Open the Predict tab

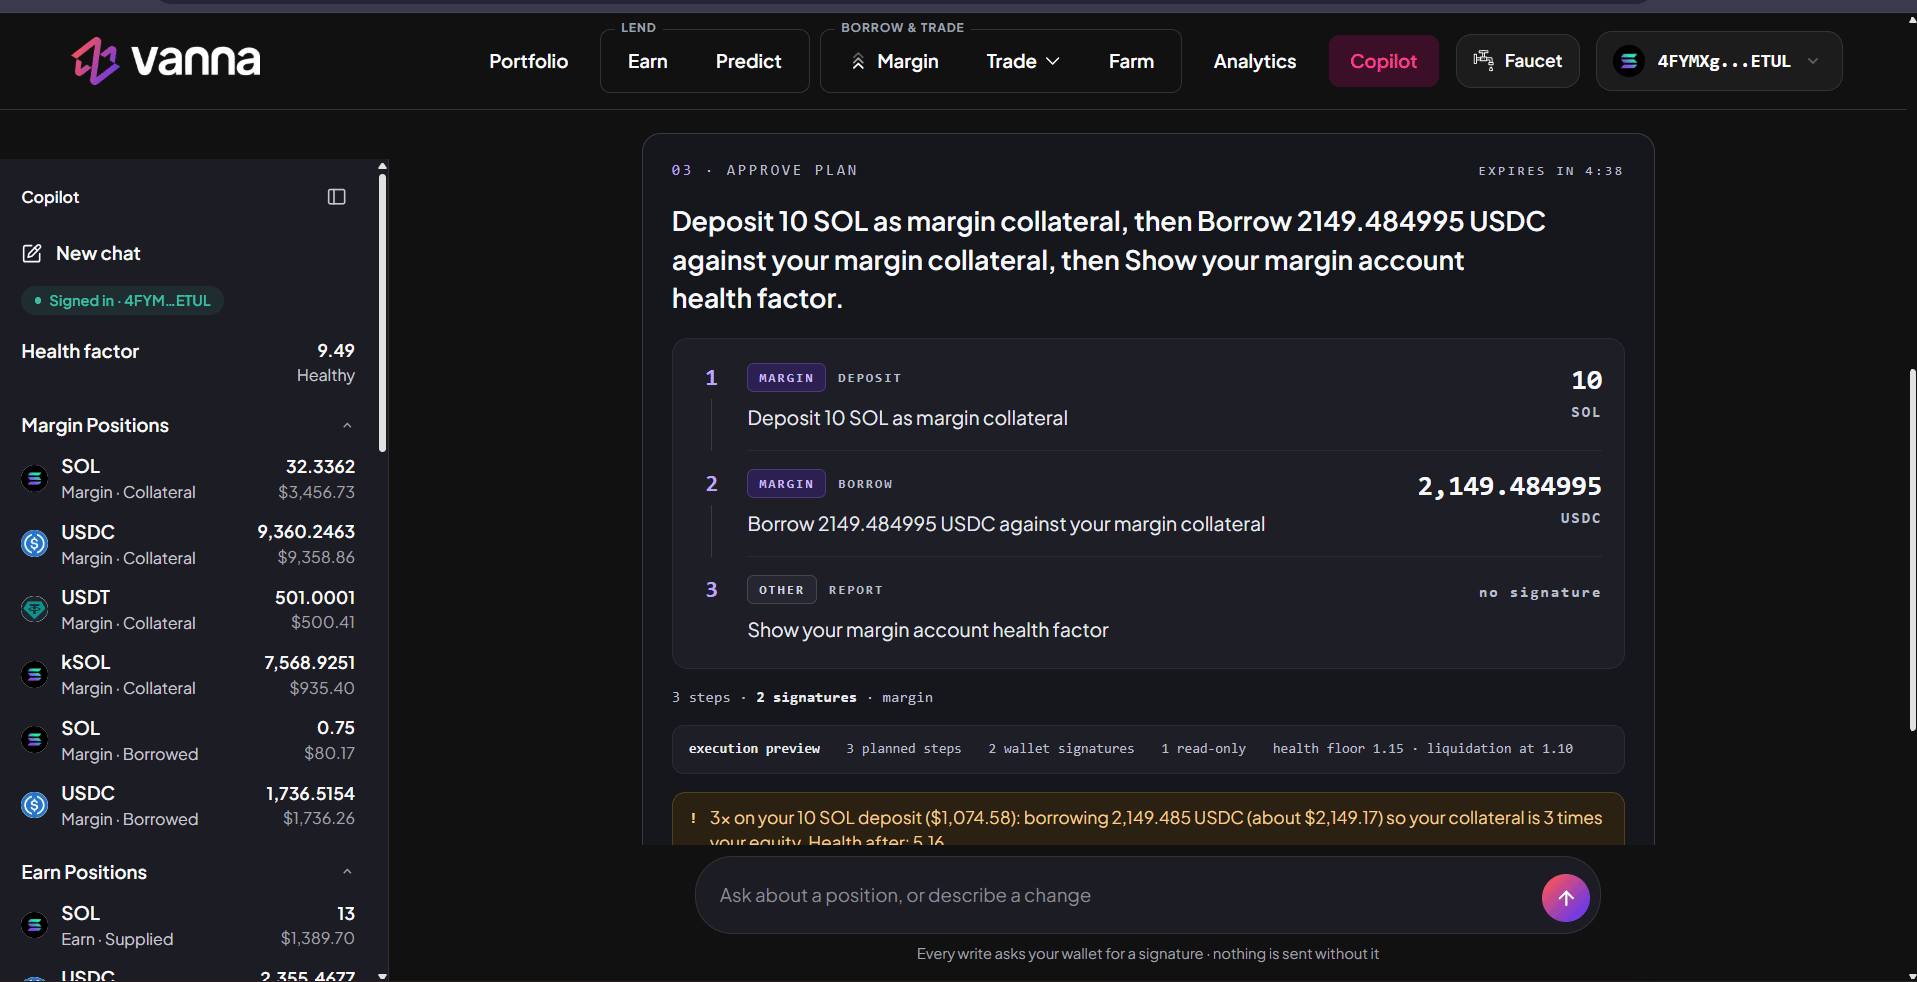(x=748, y=61)
